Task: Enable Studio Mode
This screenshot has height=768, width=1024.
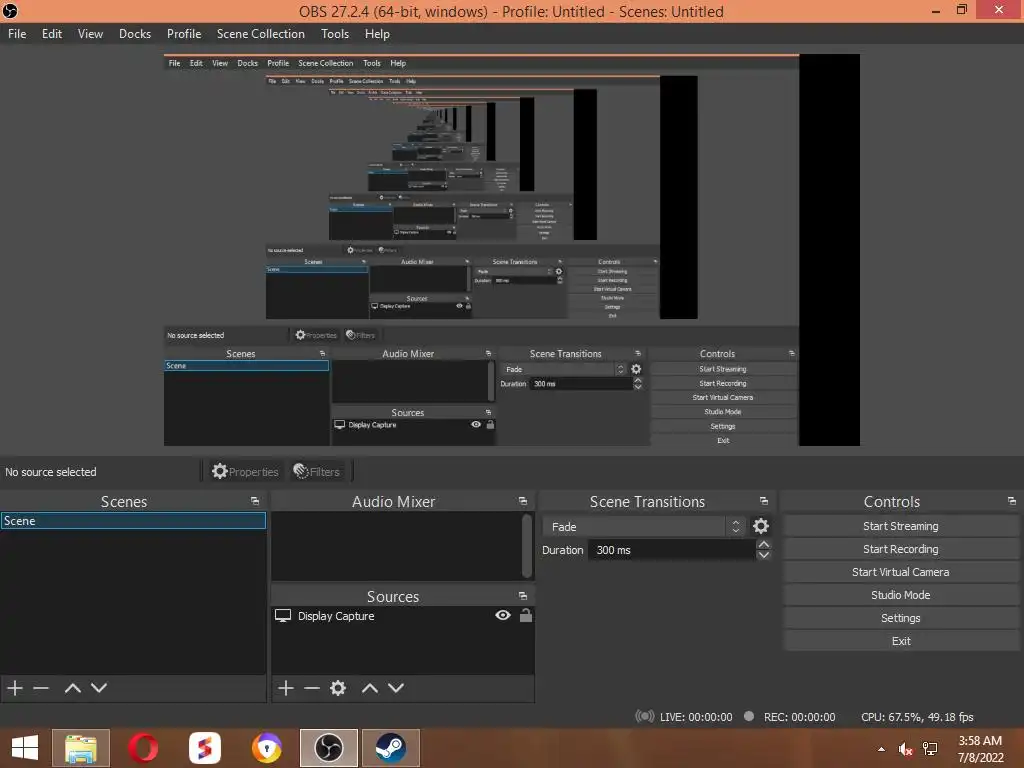Action: (901, 595)
